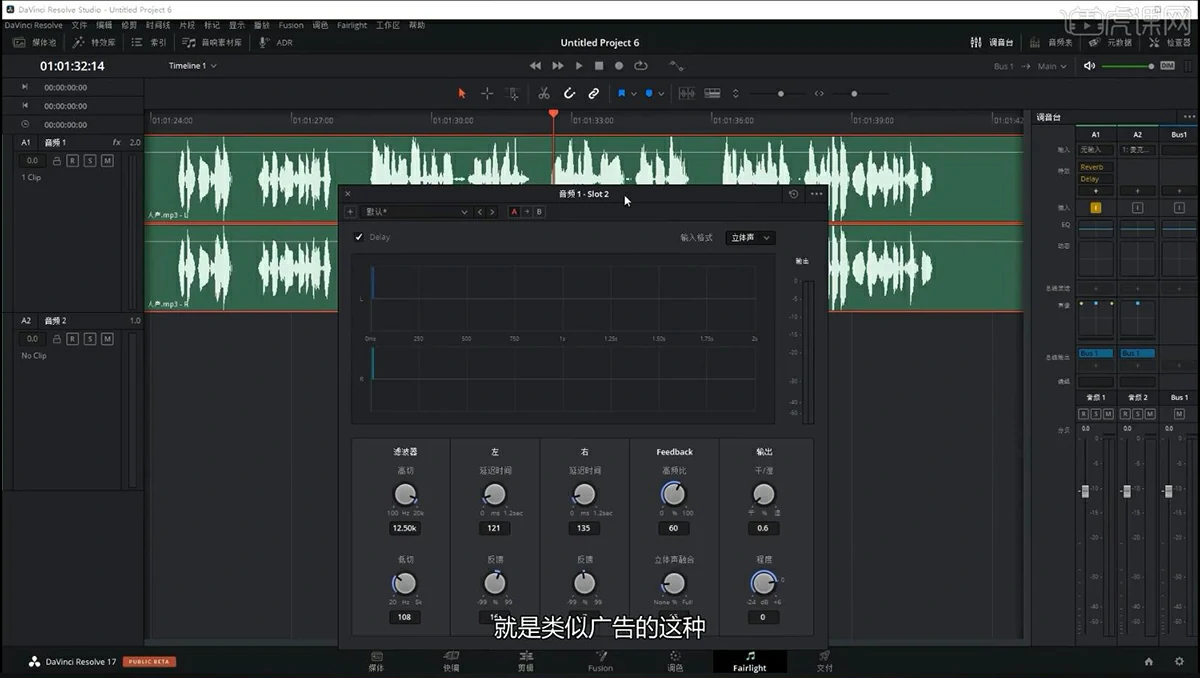Image resolution: width=1200 pixels, height=678 pixels.
Task: Select the edit selection tool
Action: tap(512, 93)
